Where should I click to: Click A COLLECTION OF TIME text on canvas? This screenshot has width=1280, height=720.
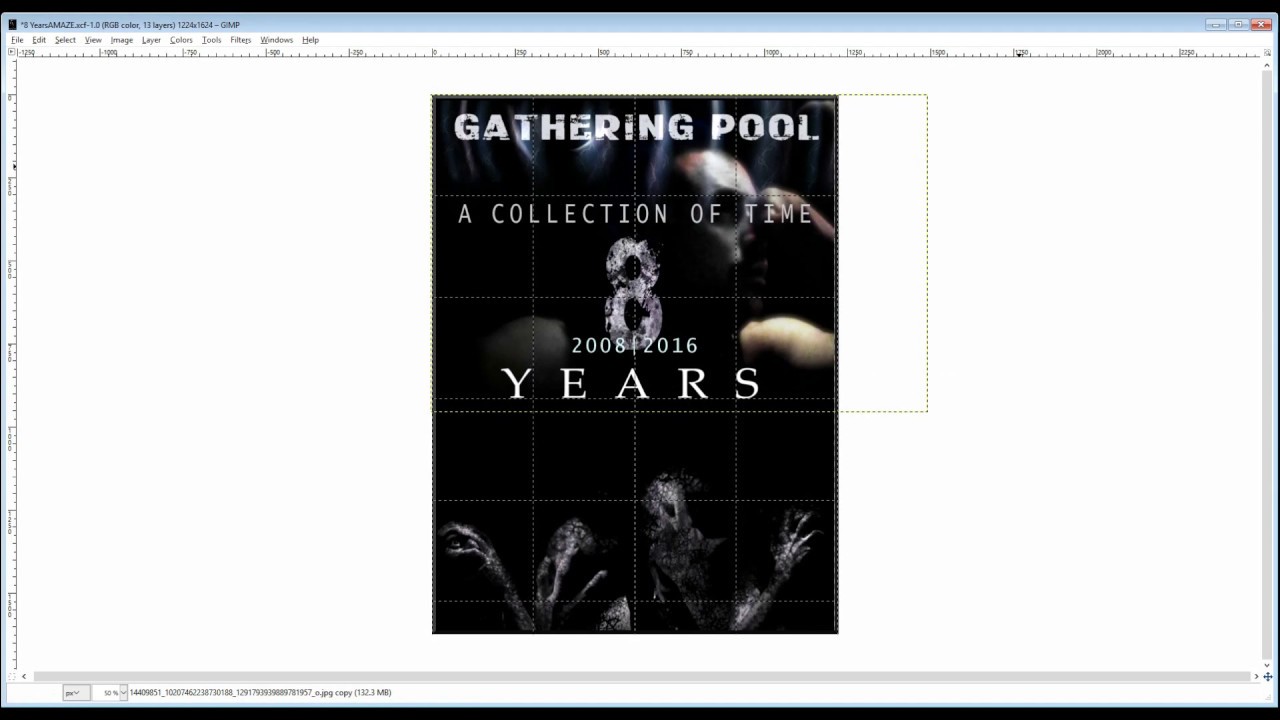635,213
